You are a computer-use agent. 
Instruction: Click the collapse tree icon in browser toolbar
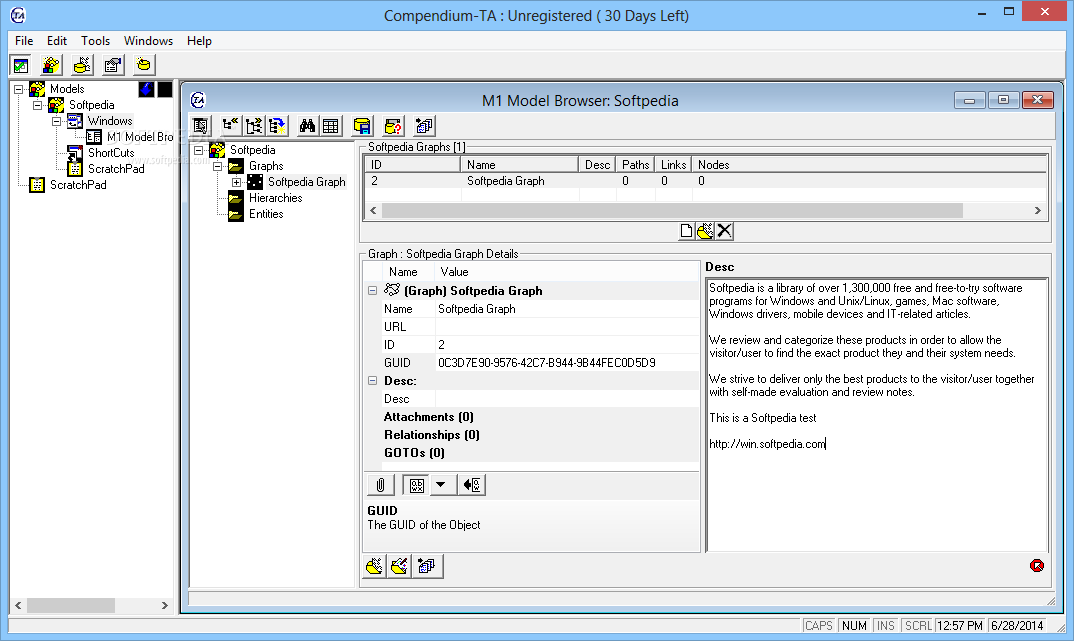[x=230, y=125]
